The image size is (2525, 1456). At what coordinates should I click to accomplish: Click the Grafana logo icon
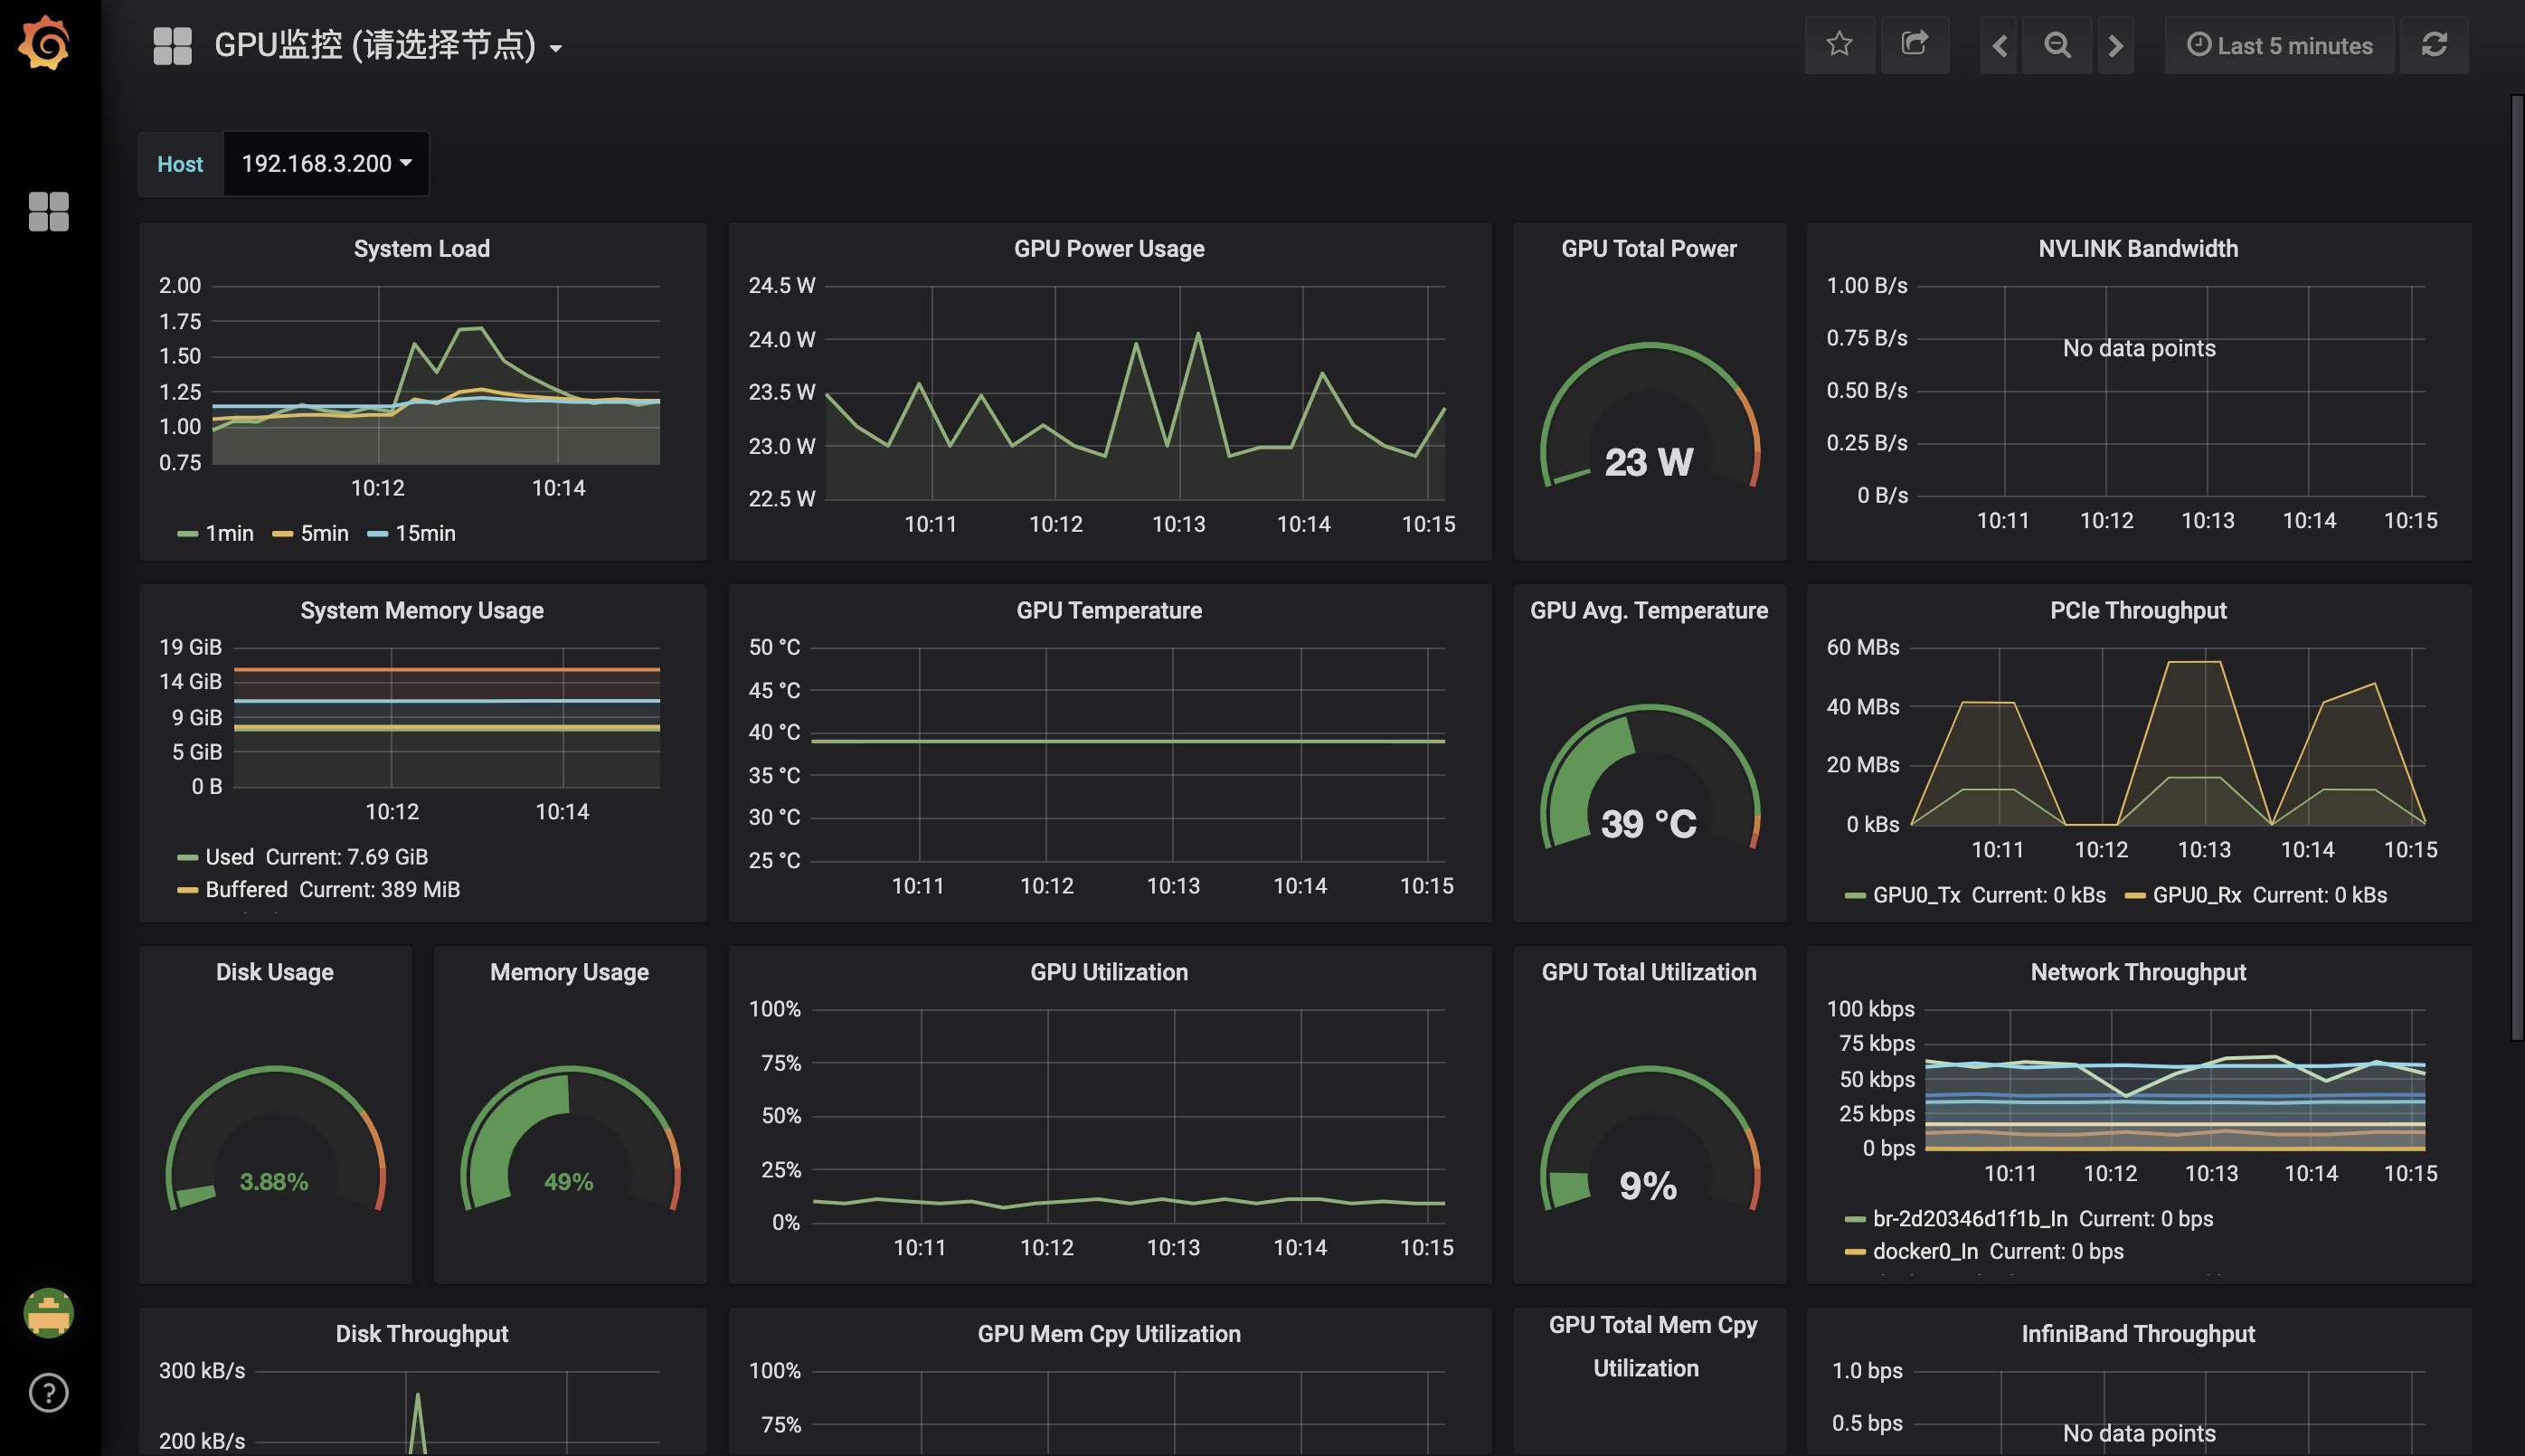[x=46, y=44]
